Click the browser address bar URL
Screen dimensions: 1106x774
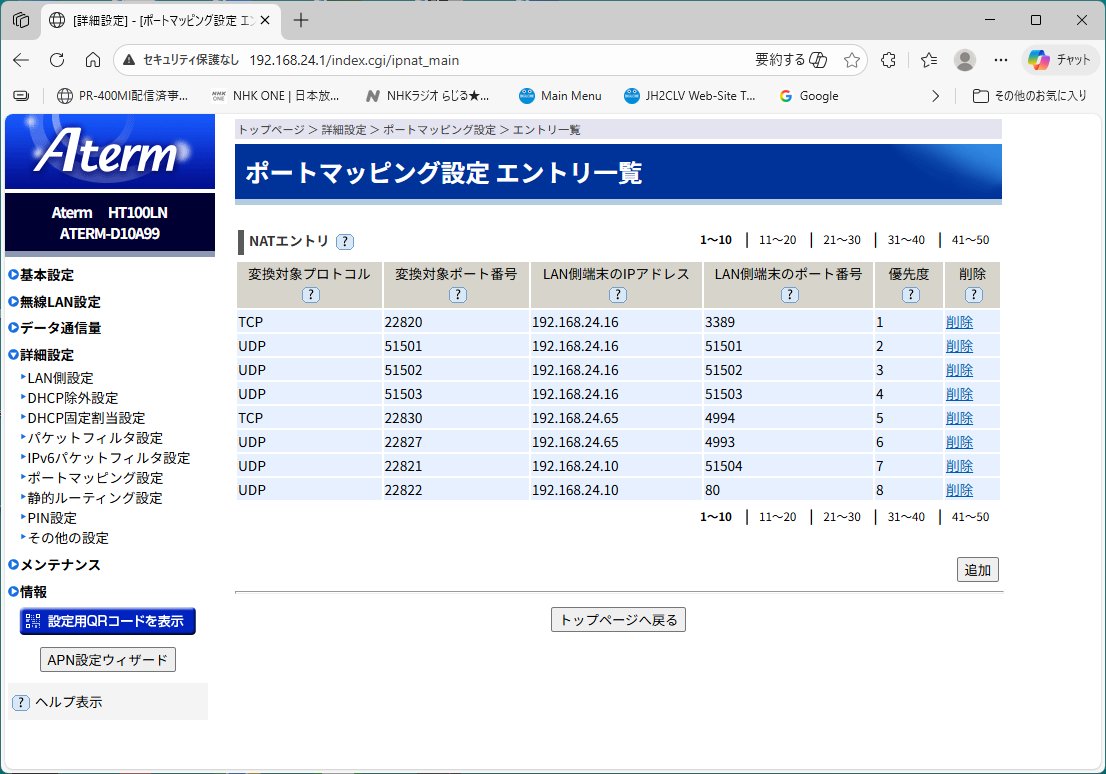[354, 60]
